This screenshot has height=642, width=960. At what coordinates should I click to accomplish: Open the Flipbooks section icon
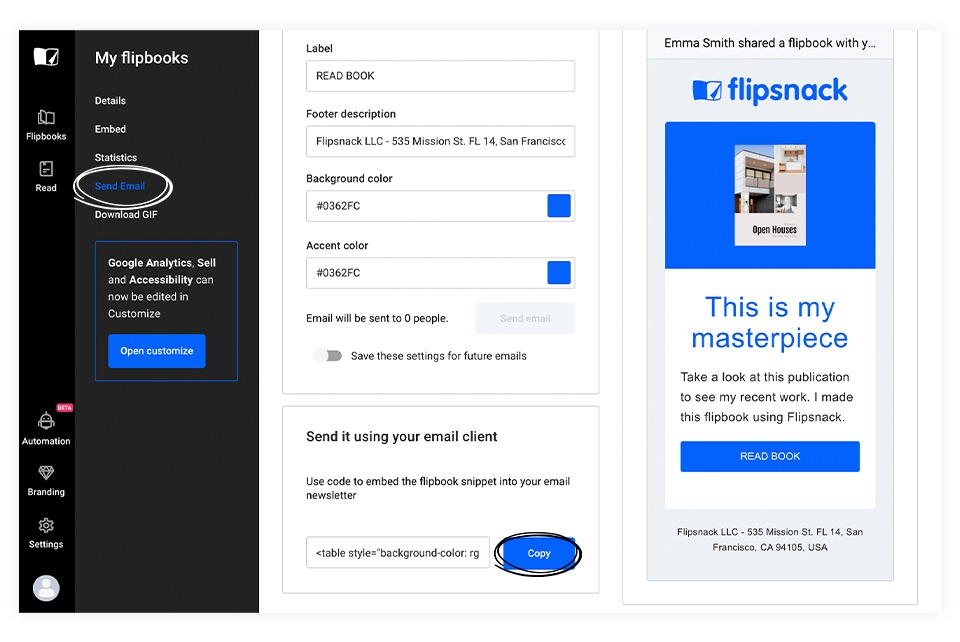coord(46,117)
